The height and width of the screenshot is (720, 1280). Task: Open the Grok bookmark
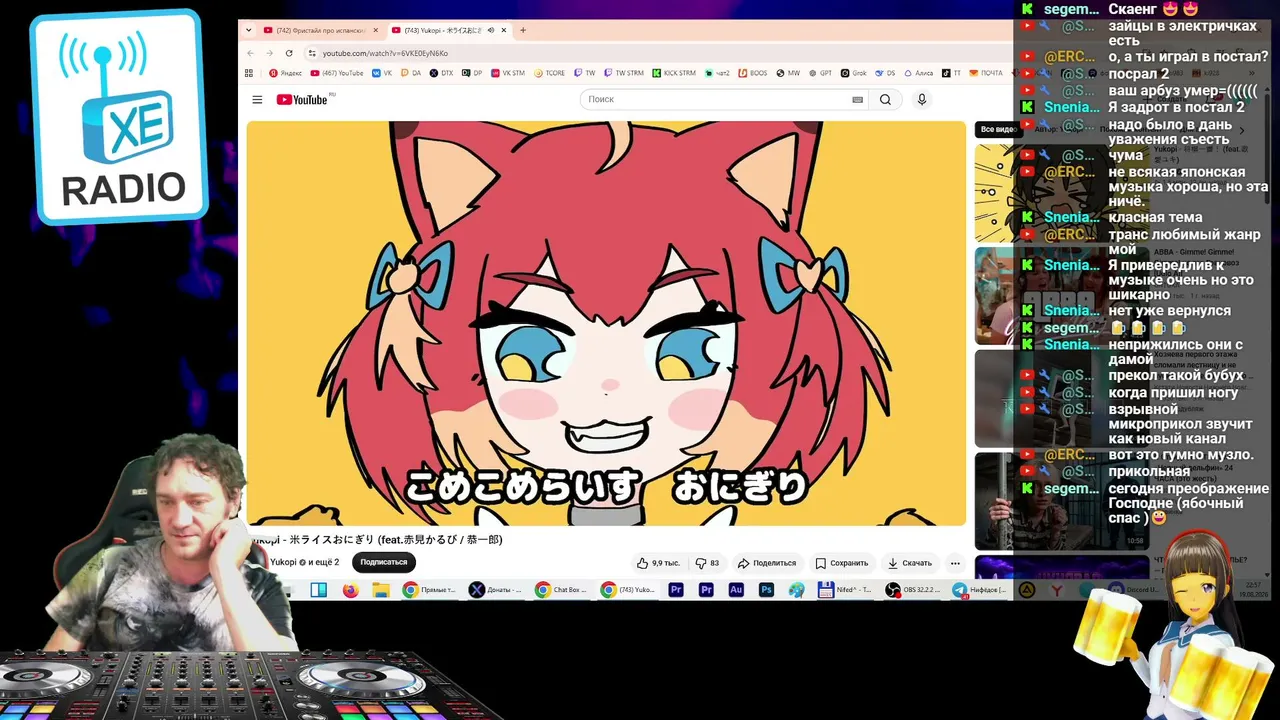[854, 73]
